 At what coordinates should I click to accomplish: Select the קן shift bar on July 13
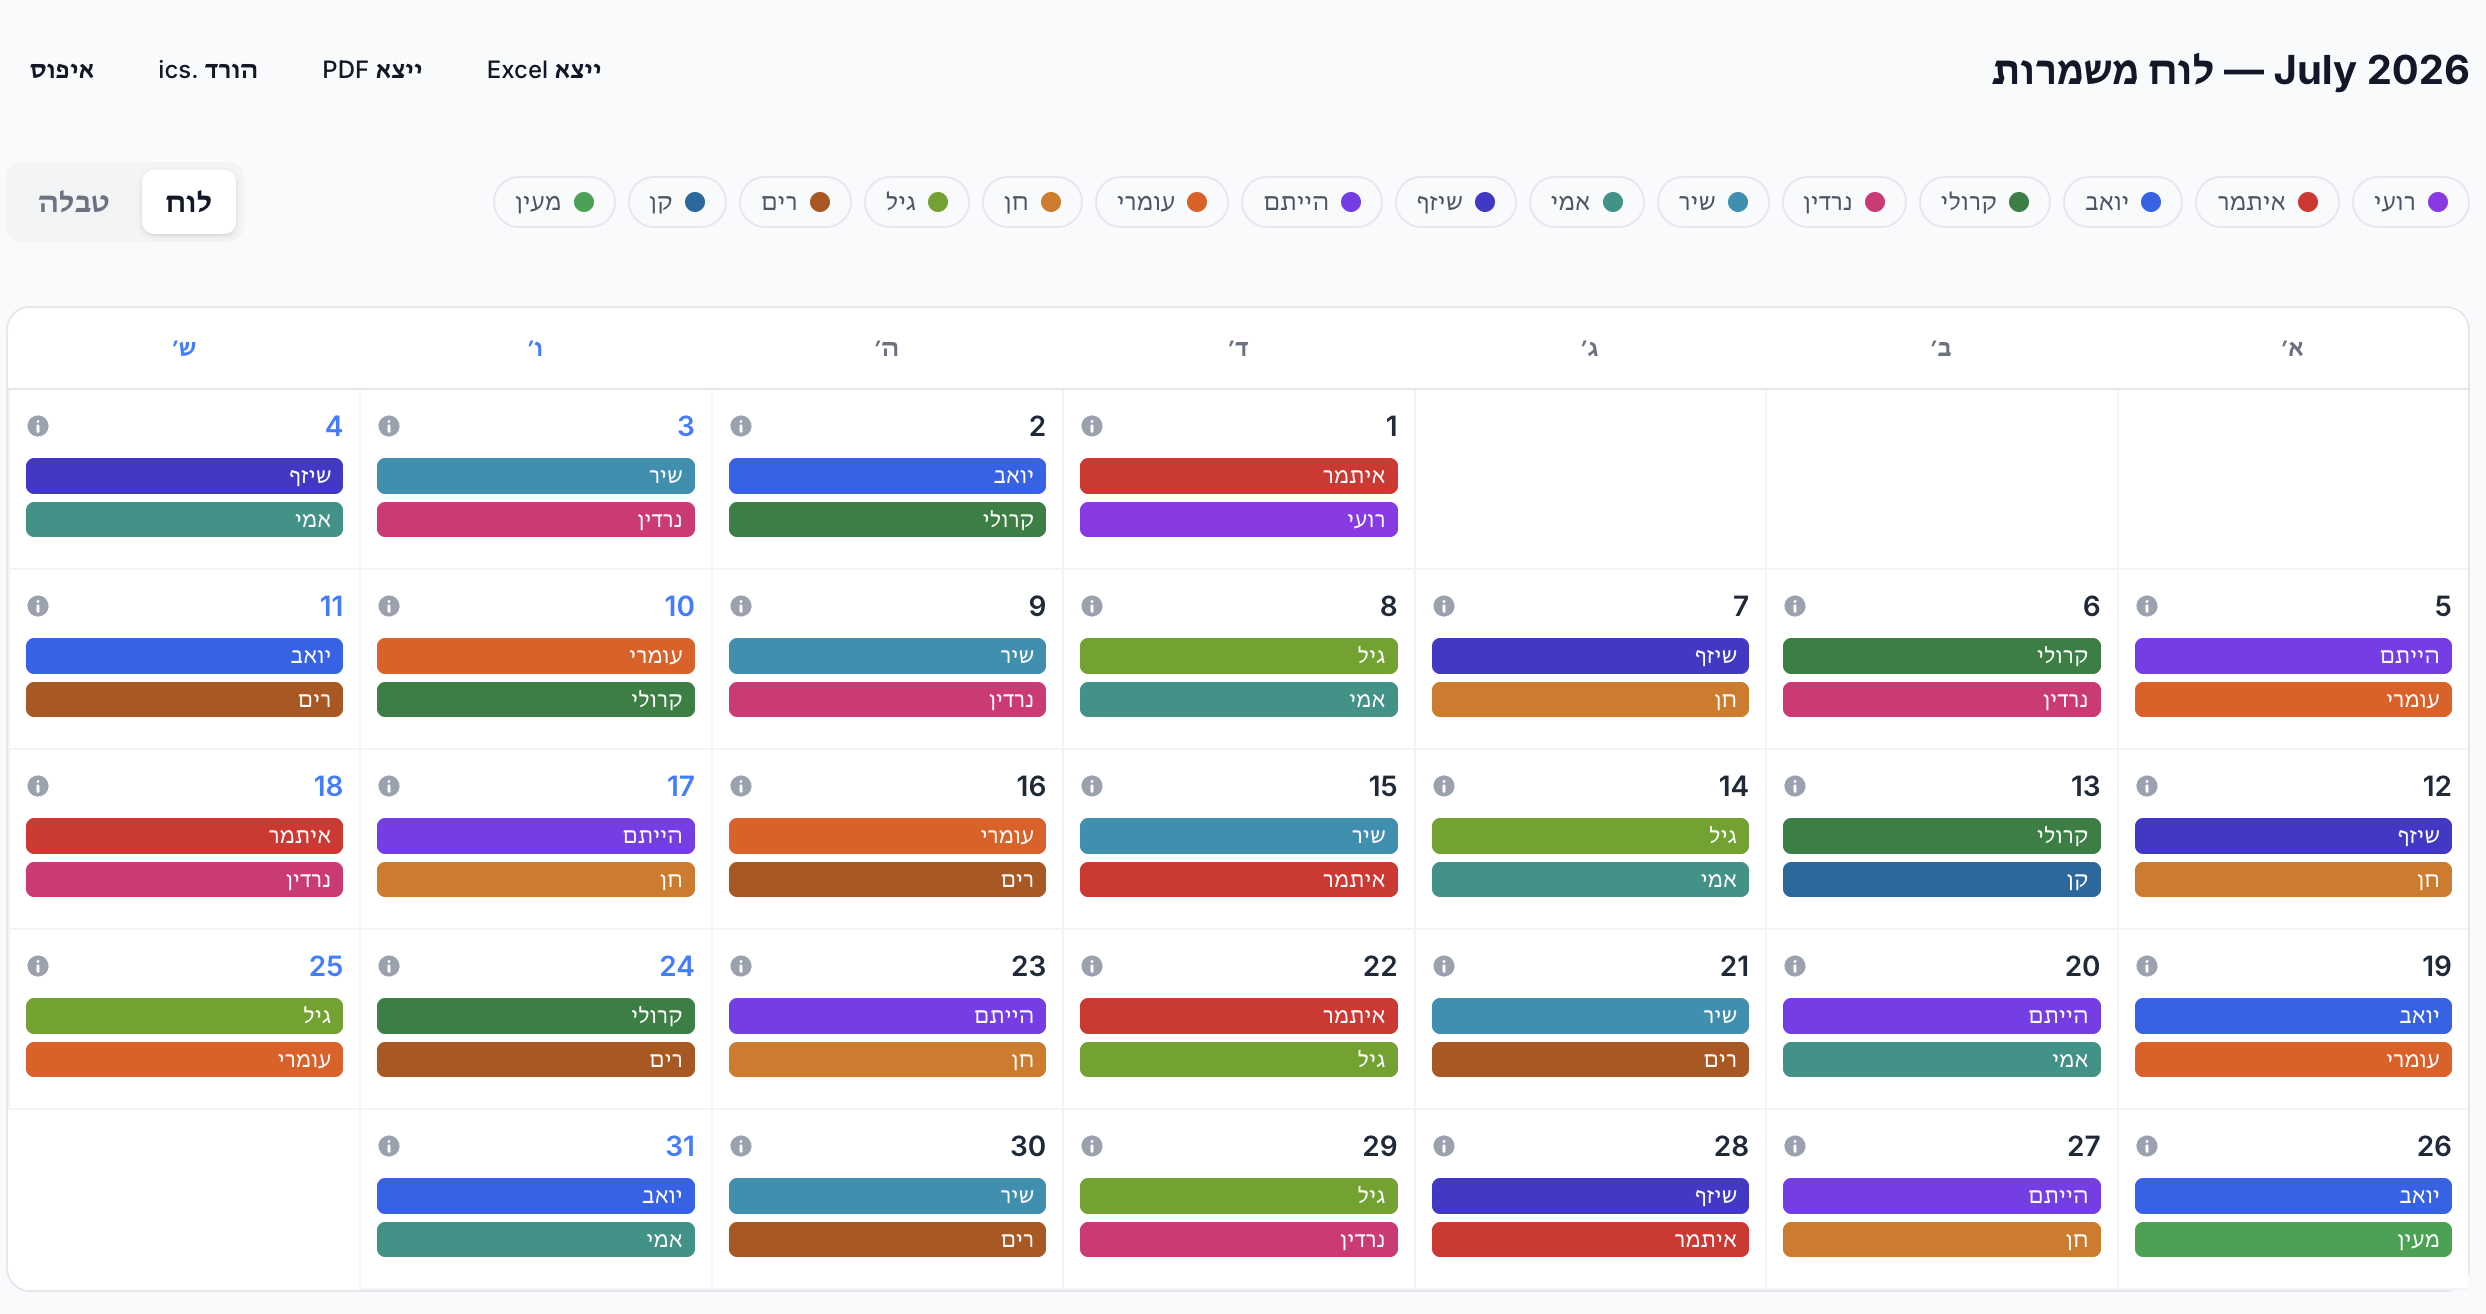point(1942,880)
